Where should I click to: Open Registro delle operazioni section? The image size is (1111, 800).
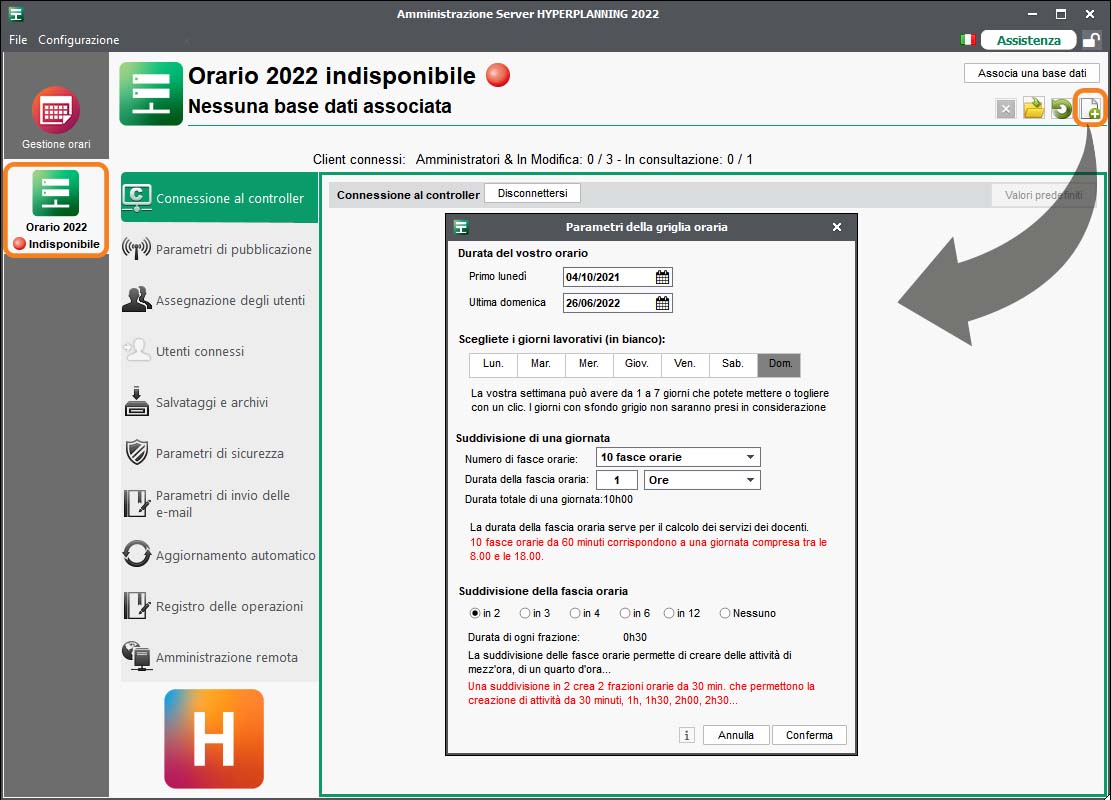click(219, 606)
